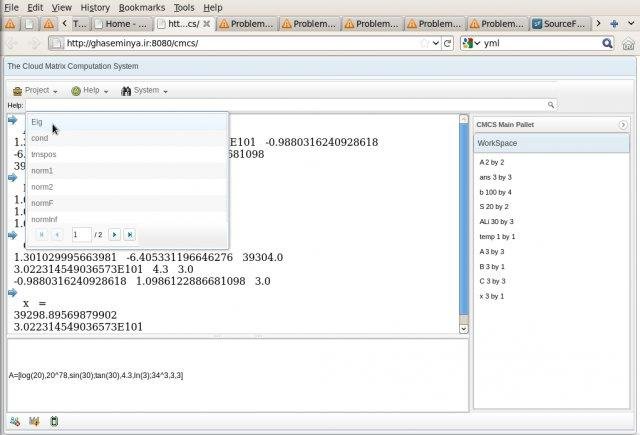Viewport: 640px width, 435px height.
Task: Select trnspos from the suggestion list
Action: click(x=127, y=155)
